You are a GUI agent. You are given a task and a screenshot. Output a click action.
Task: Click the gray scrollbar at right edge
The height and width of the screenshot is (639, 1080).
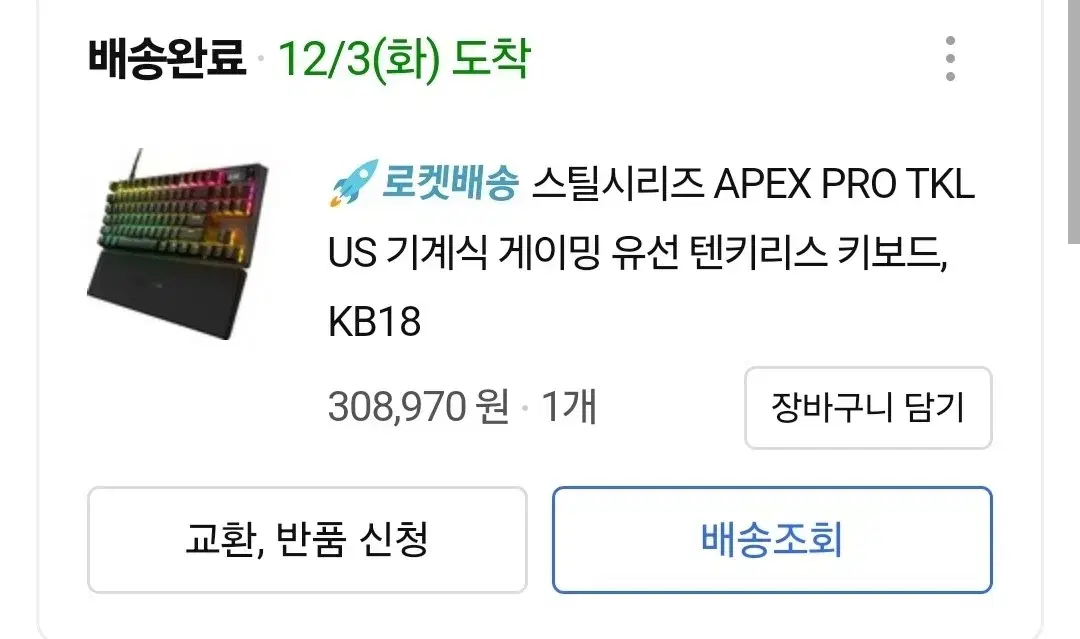click(1073, 121)
